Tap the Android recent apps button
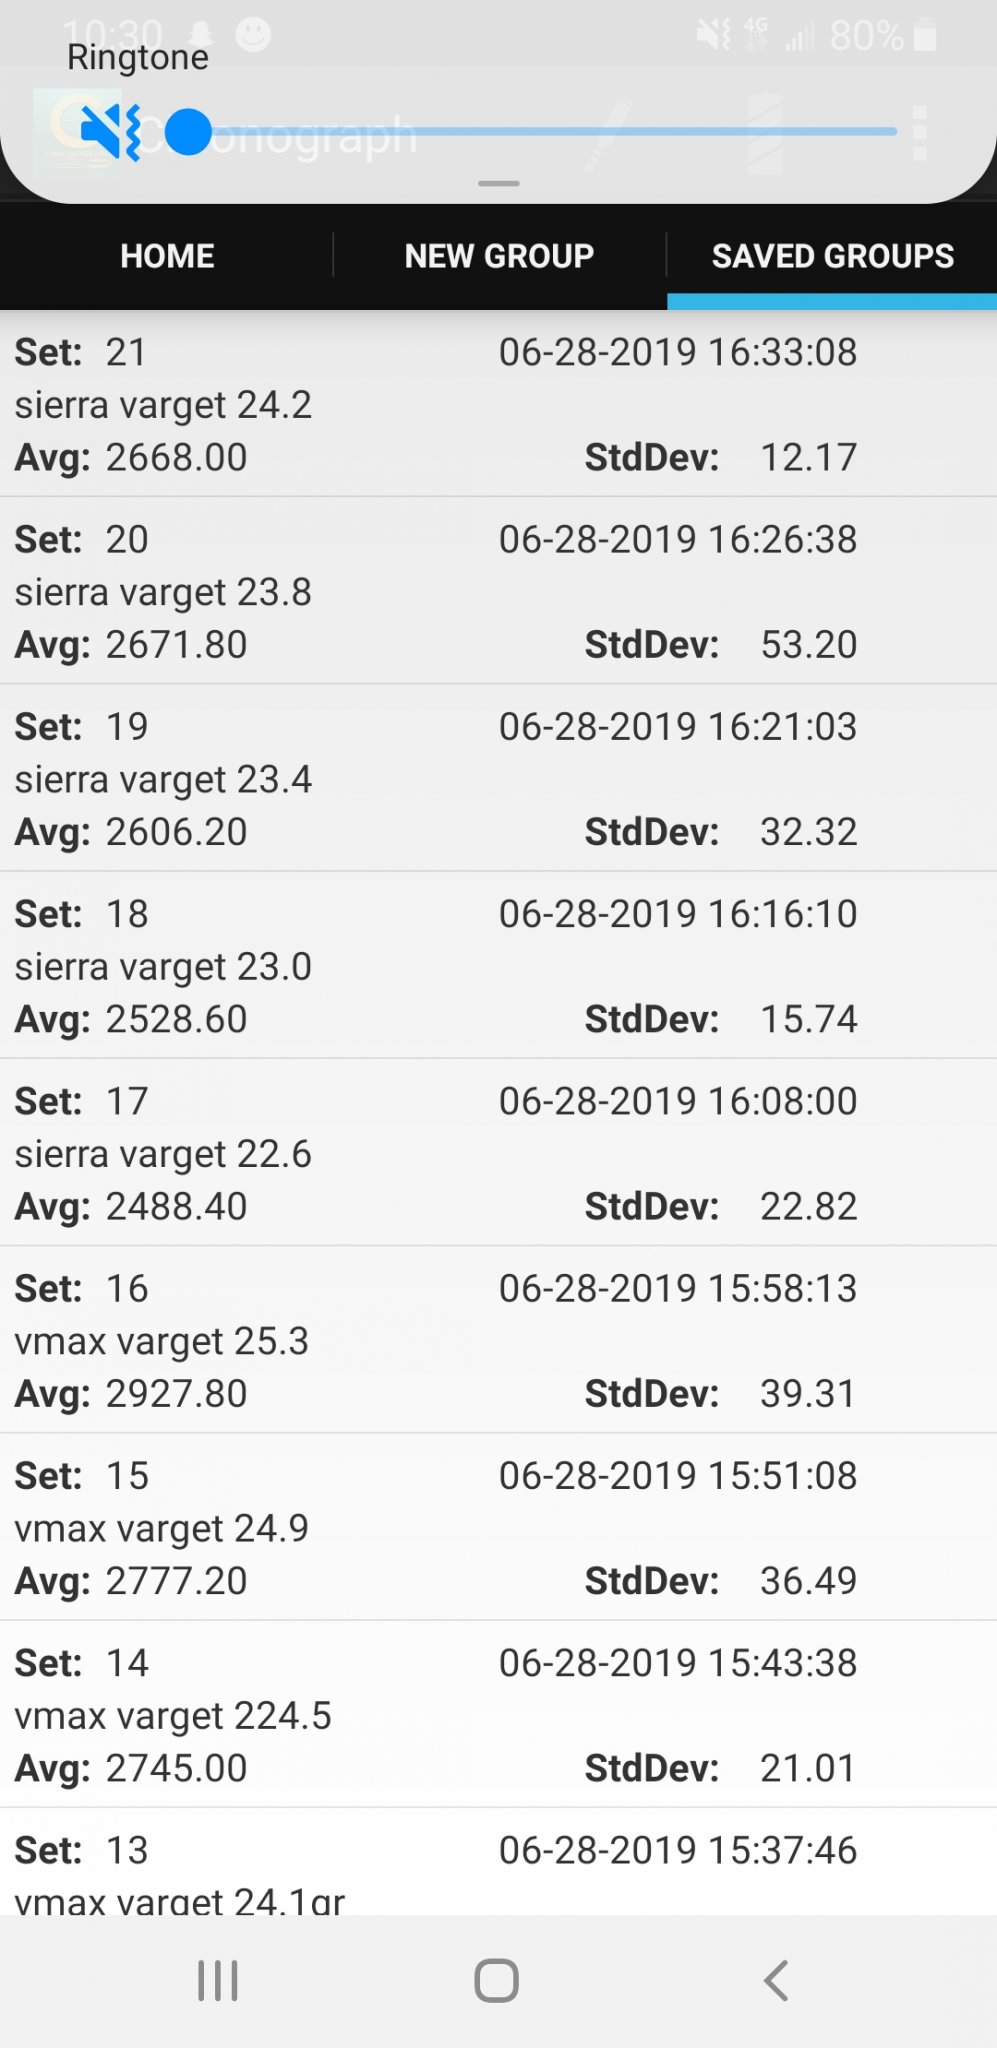 (x=217, y=1980)
